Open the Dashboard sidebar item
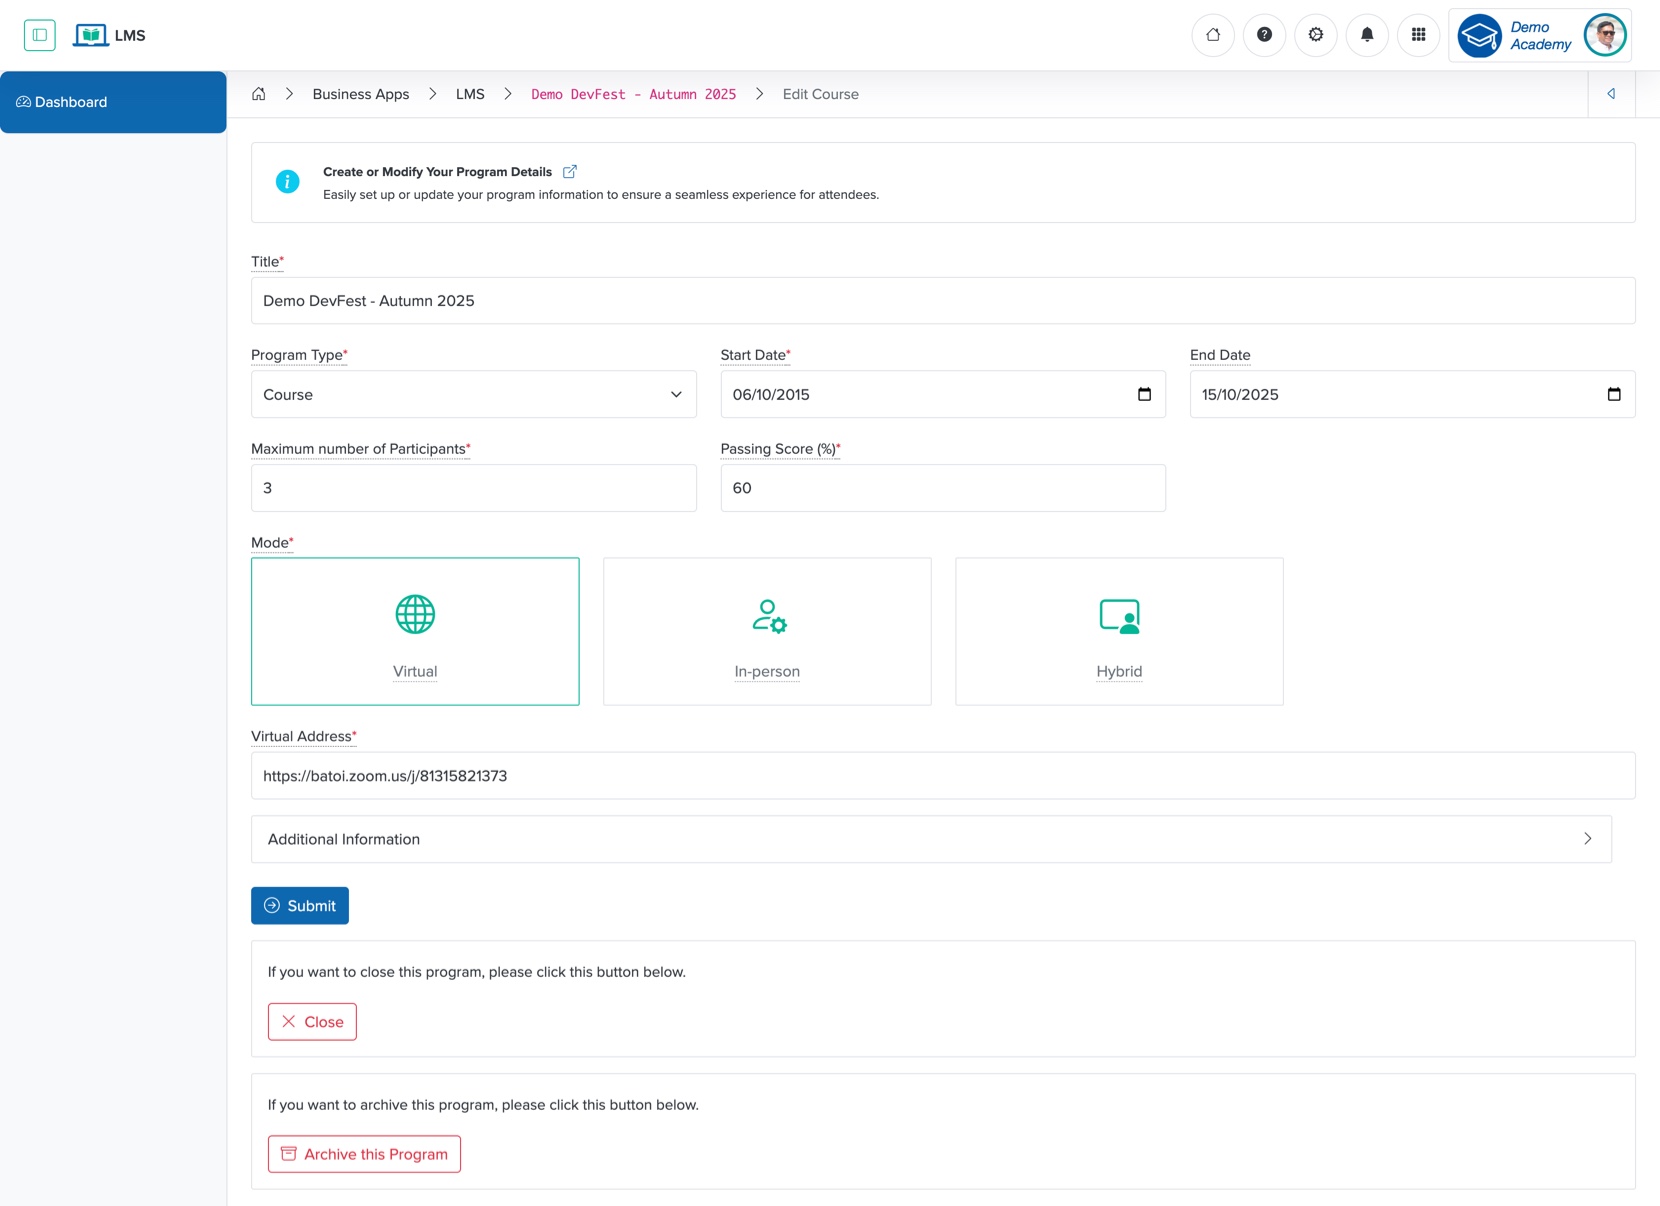 click(70, 101)
